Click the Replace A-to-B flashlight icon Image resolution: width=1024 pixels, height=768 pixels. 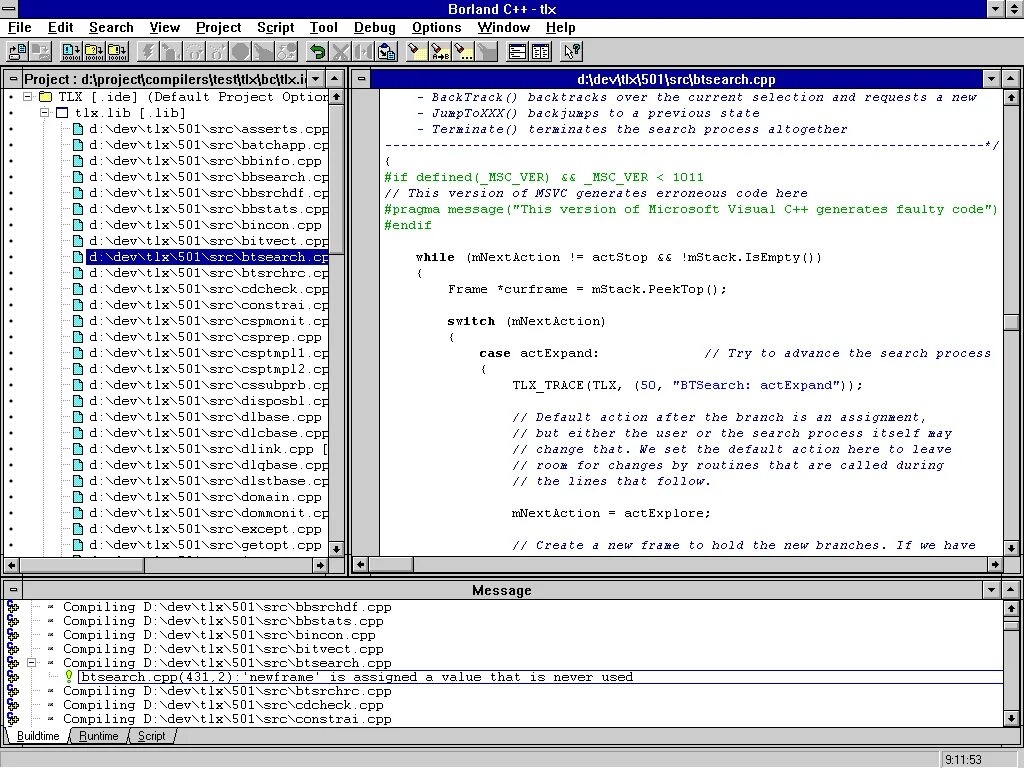point(440,52)
